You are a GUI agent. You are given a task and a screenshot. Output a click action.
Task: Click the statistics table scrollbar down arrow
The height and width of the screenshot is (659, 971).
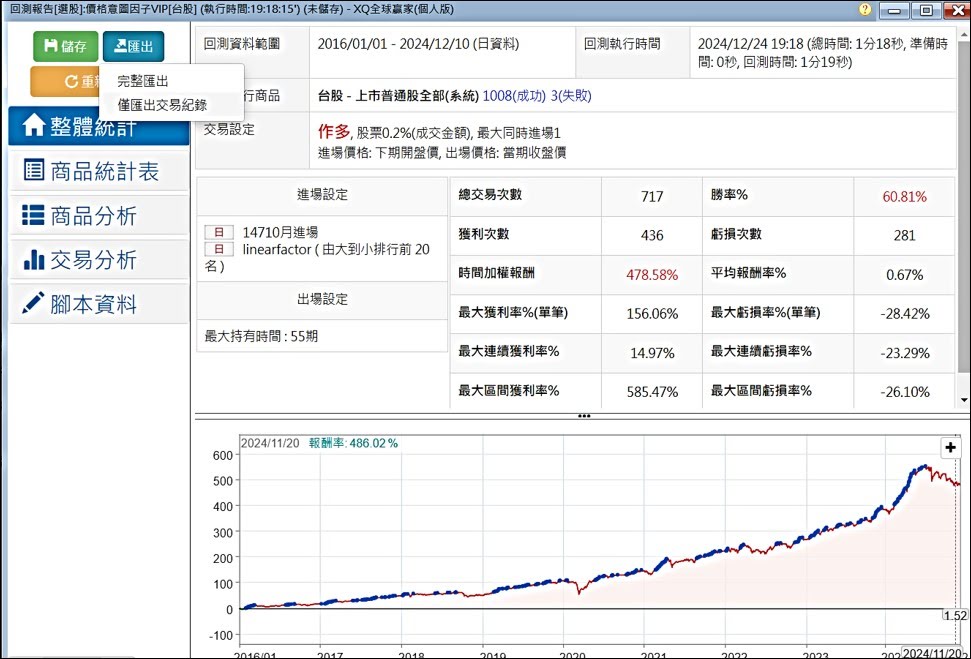[963, 400]
